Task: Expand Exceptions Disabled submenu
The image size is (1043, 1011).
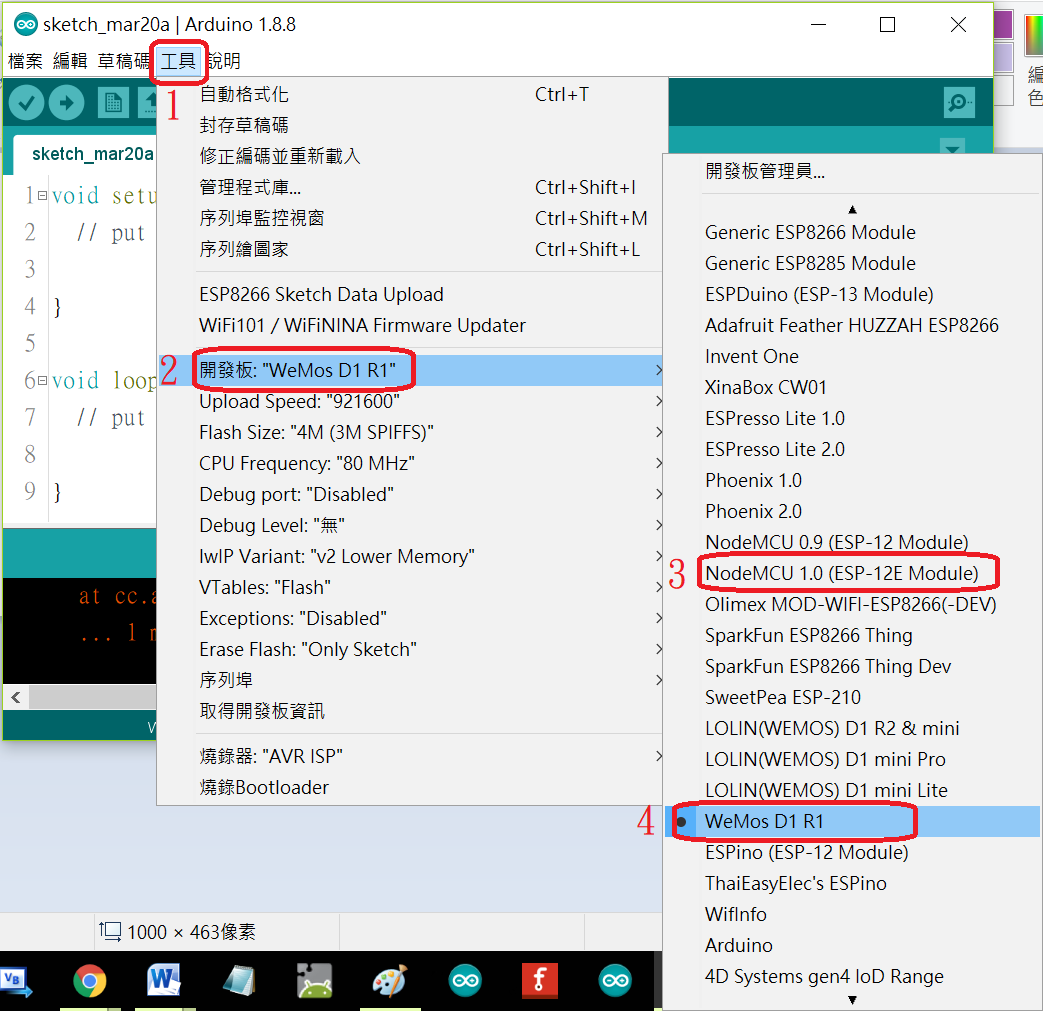Action: (410, 618)
